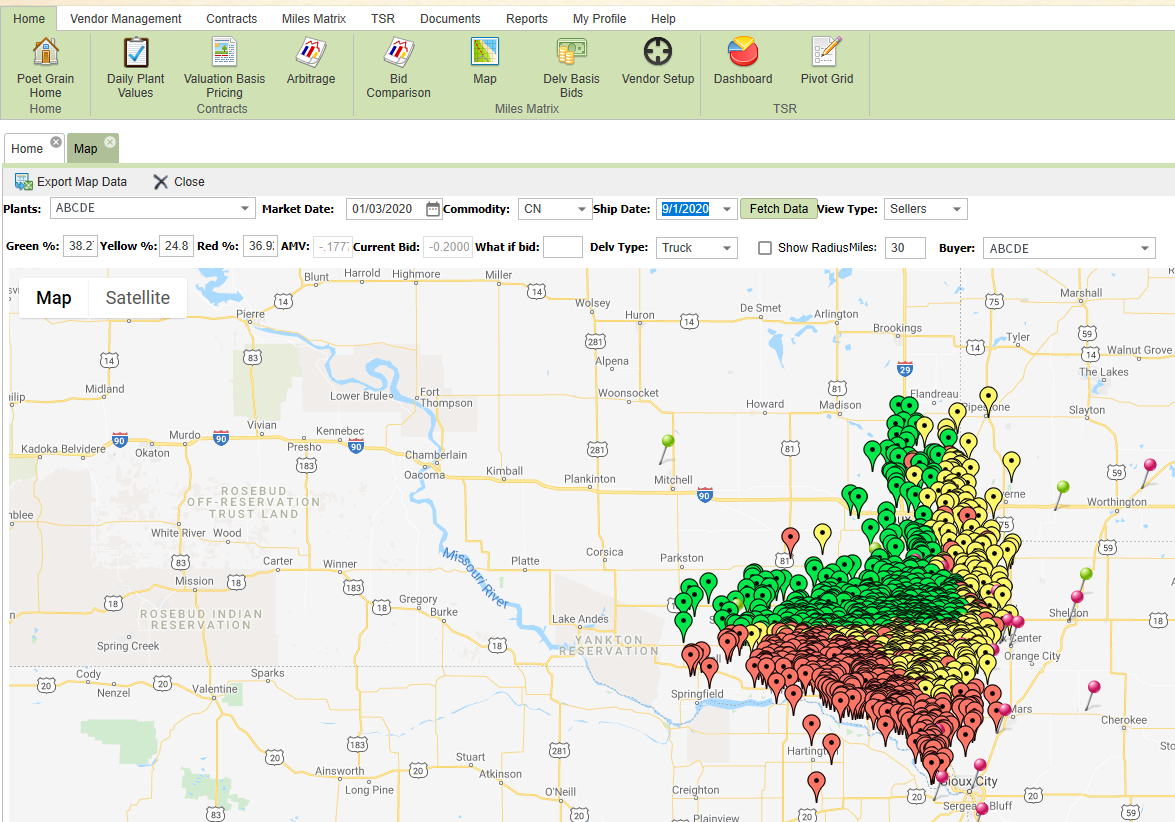Close the Map document tab
1175x822 pixels.
pyautogui.click(x=110, y=142)
